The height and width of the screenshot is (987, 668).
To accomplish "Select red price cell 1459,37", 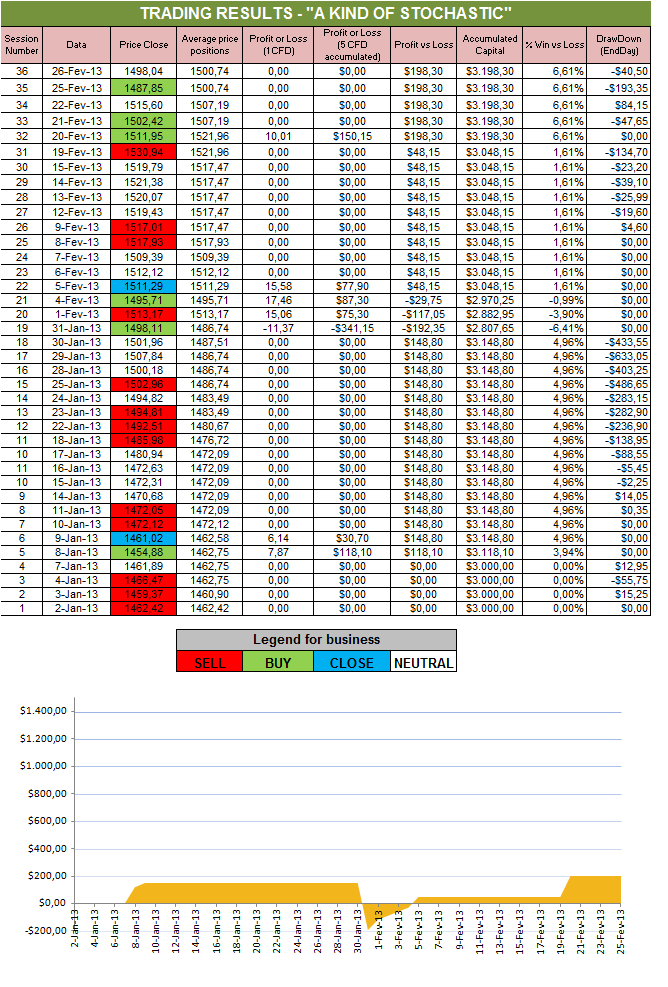I will (x=144, y=594).
